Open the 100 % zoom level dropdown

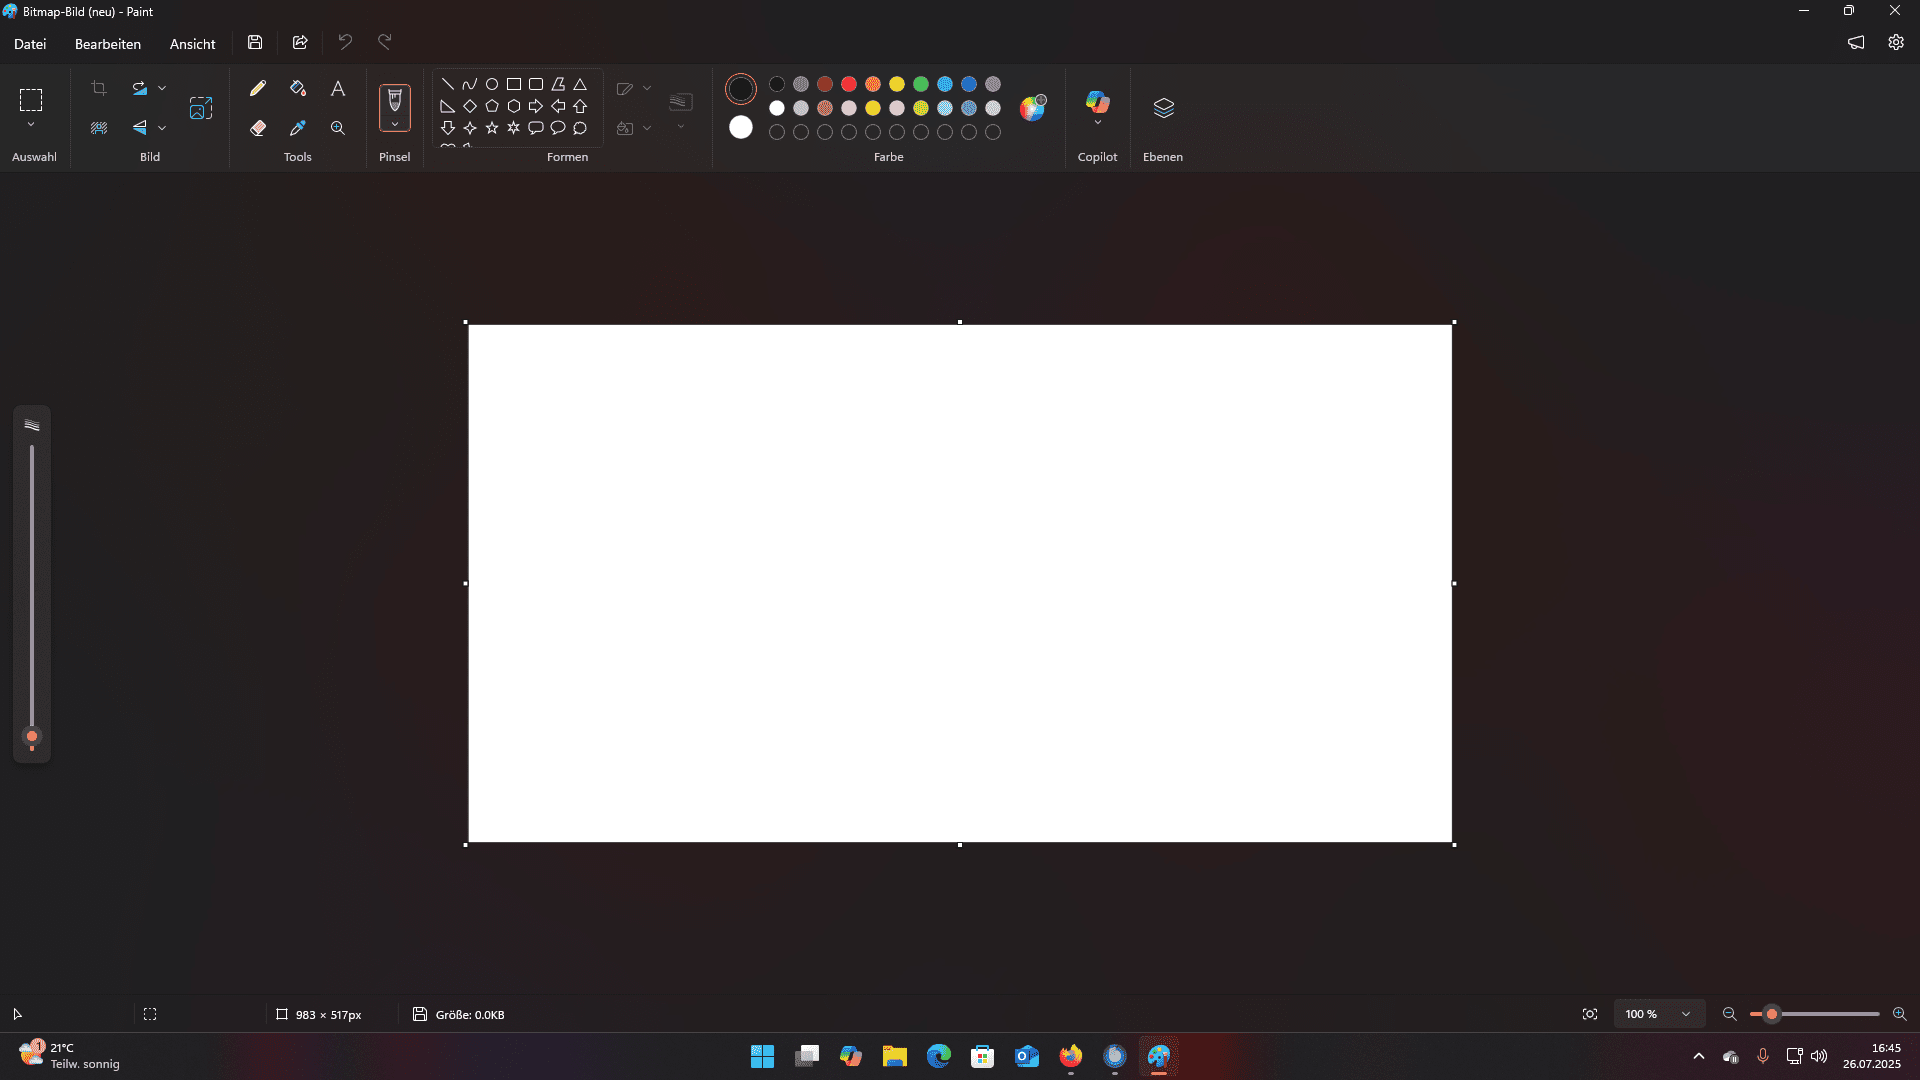(x=1686, y=1014)
